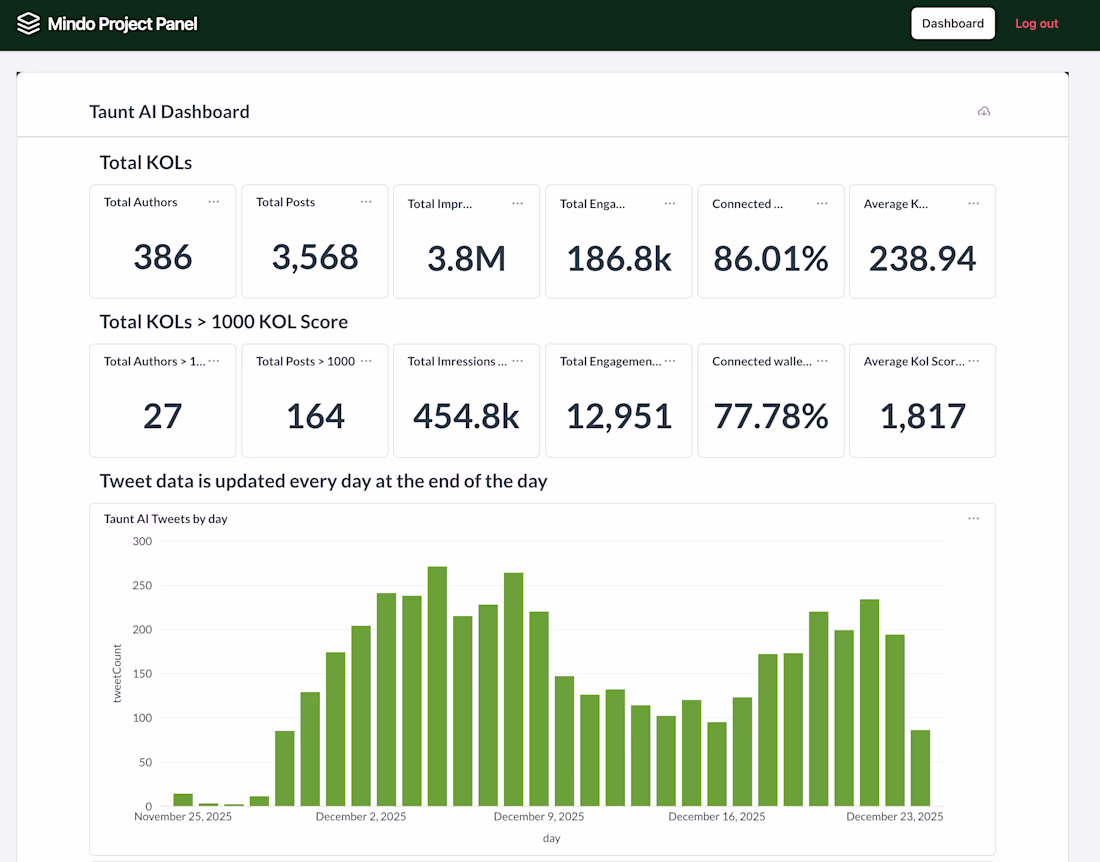Click the Mindo stacked layers logo icon
The height and width of the screenshot is (862, 1100).
pyautogui.click(x=28, y=24)
